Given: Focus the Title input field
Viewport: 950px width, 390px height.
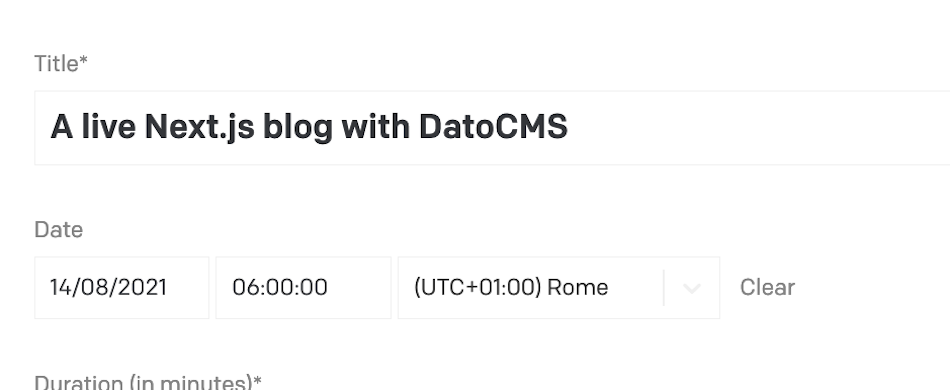Looking at the screenshot, I should 492,128.
